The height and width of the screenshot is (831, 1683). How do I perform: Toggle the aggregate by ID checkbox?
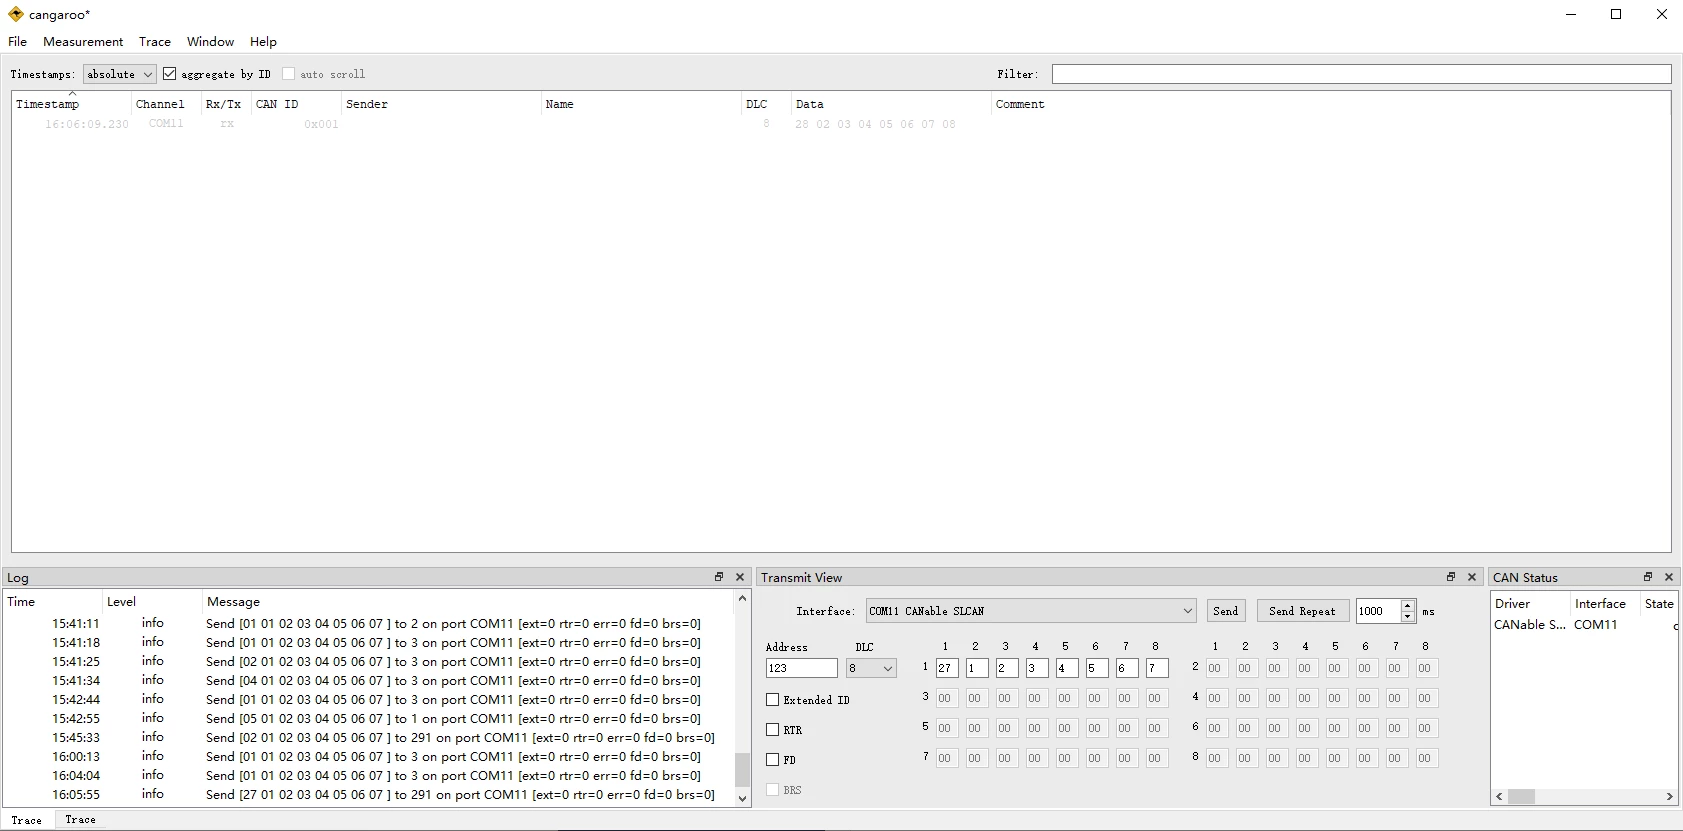point(170,74)
